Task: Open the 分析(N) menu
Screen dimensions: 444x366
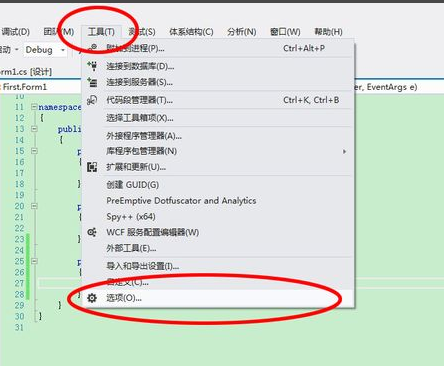Action: click(242, 32)
